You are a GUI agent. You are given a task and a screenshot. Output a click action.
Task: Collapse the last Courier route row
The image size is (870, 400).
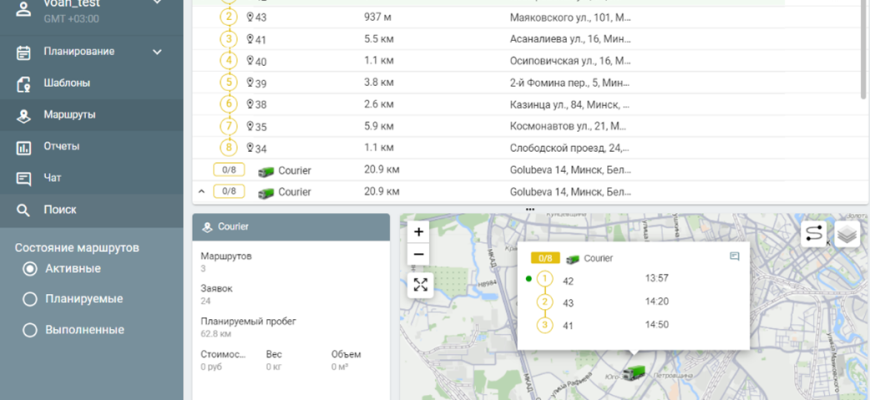(201, 191)
